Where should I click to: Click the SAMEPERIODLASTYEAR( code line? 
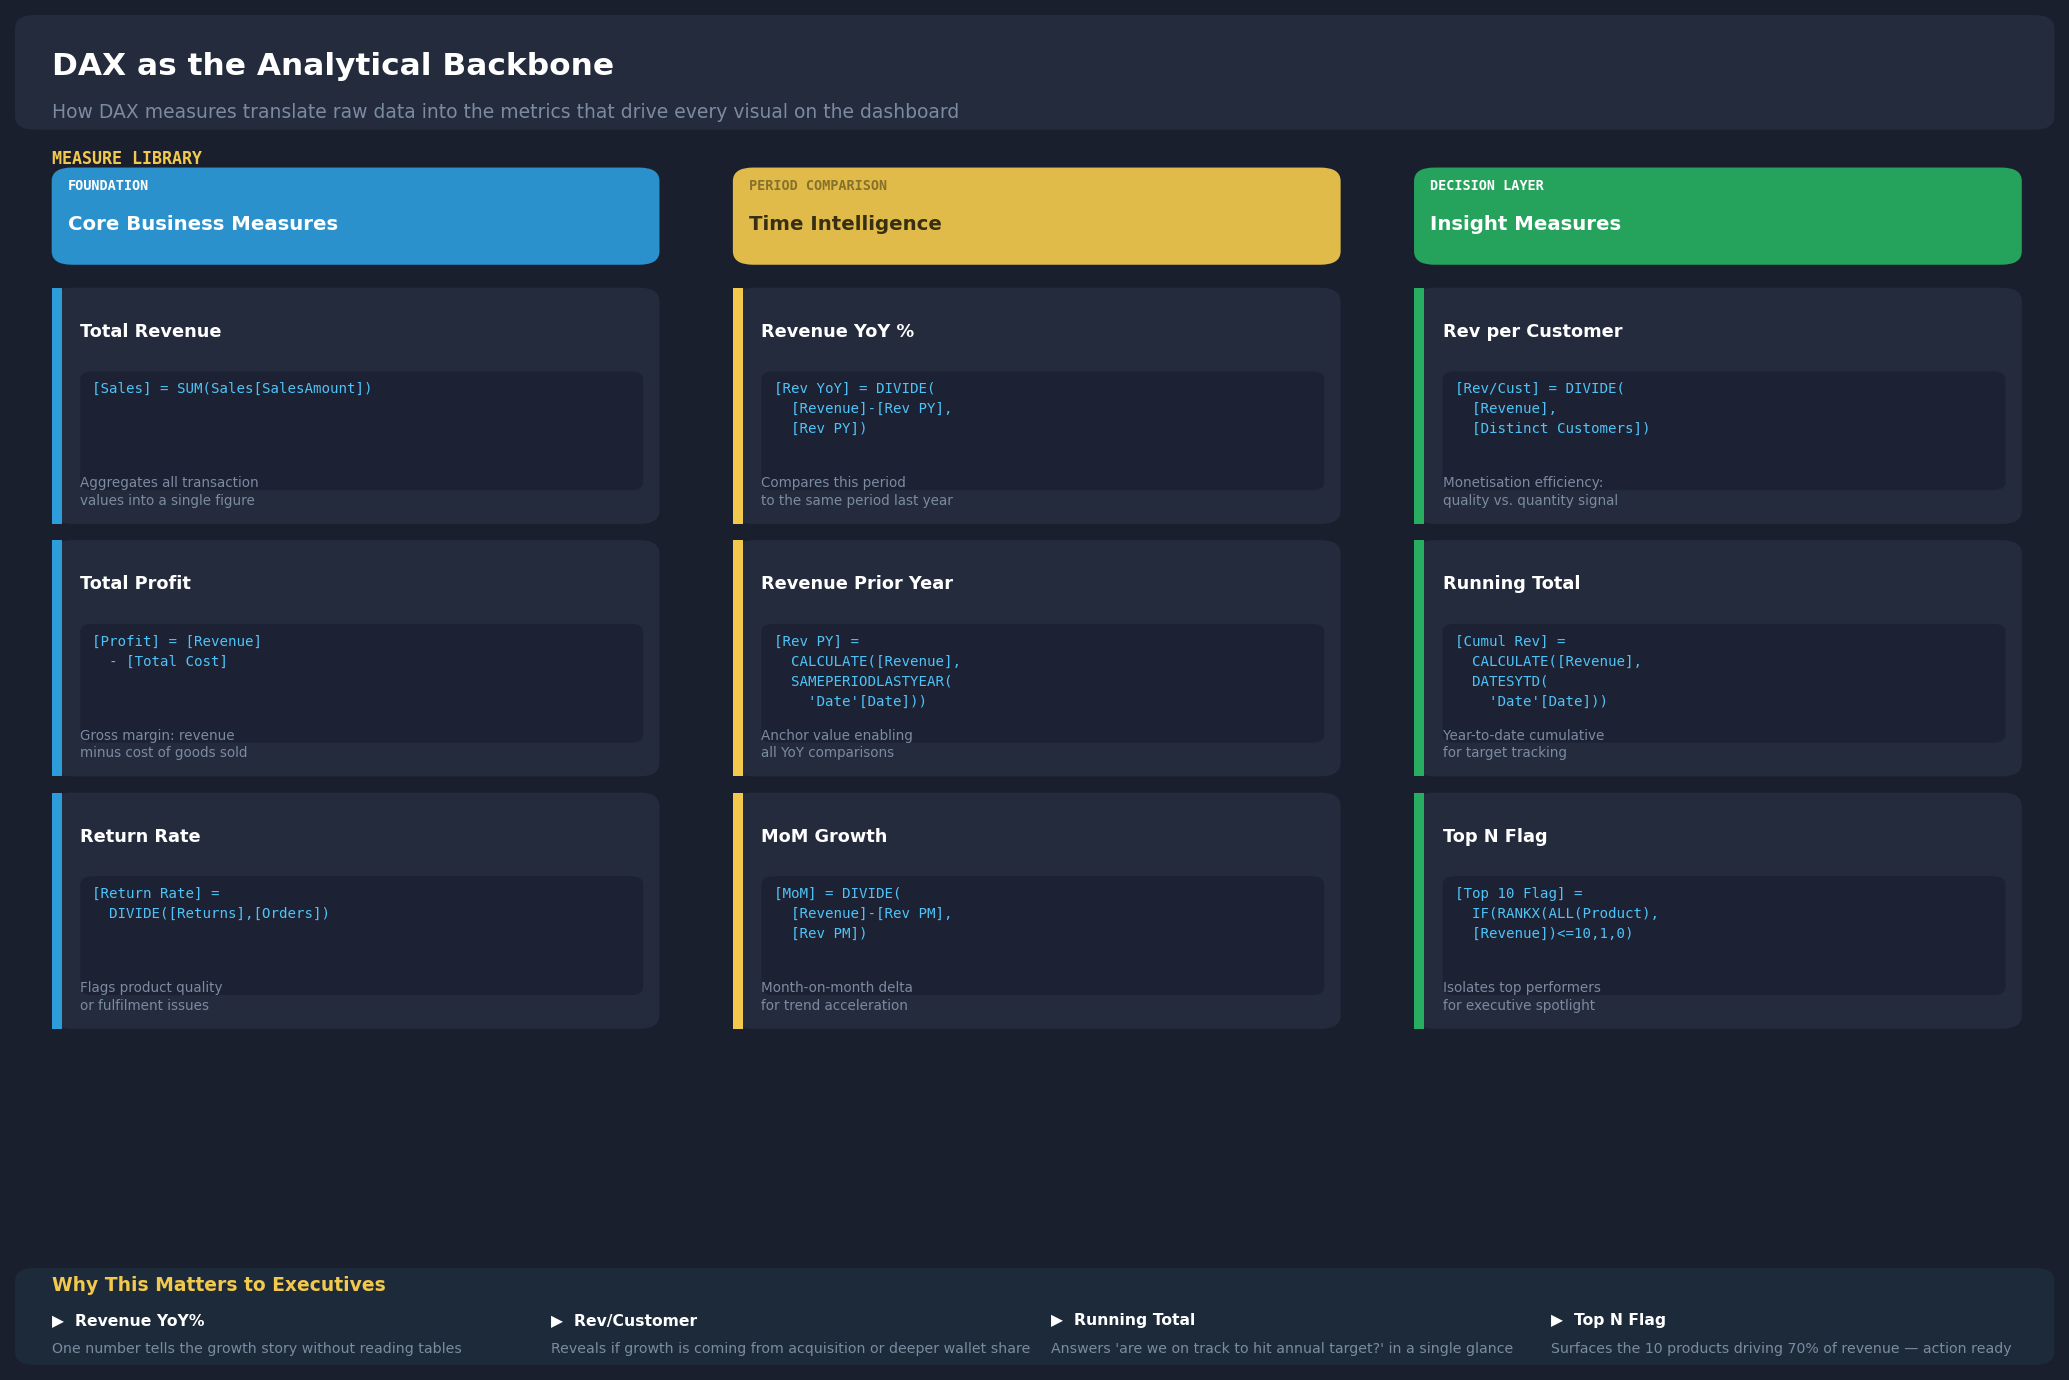click(x=871, y=681)
